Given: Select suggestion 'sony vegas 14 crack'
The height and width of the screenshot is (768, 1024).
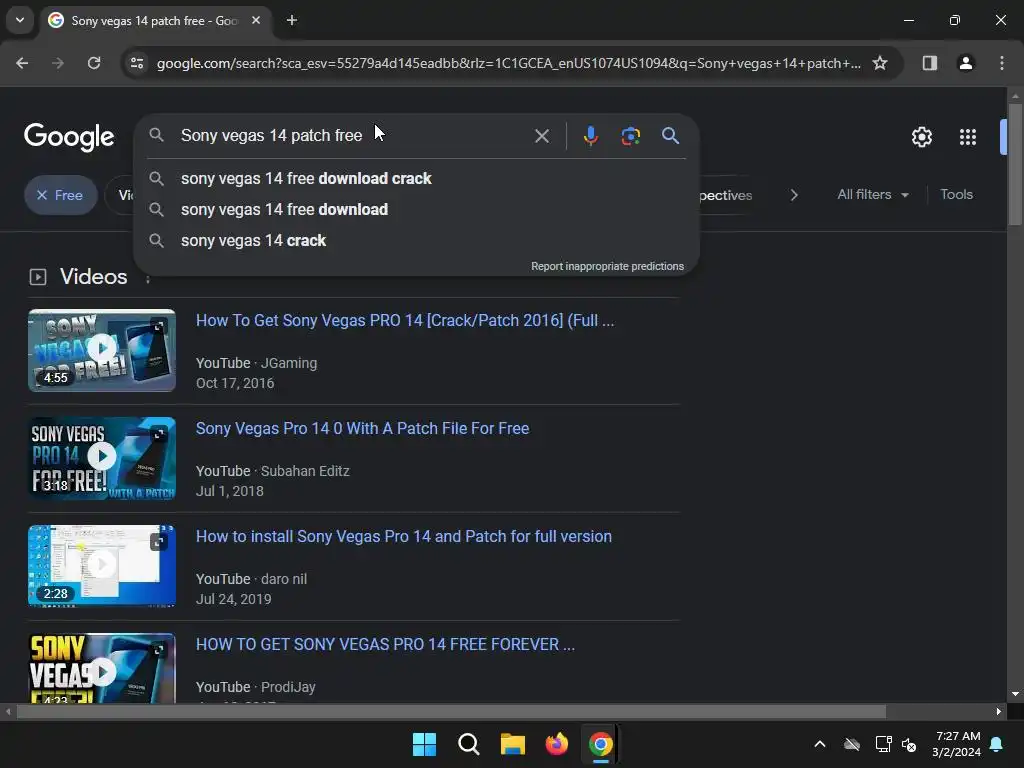Looking at the screenshot, I should click(416, 240).
